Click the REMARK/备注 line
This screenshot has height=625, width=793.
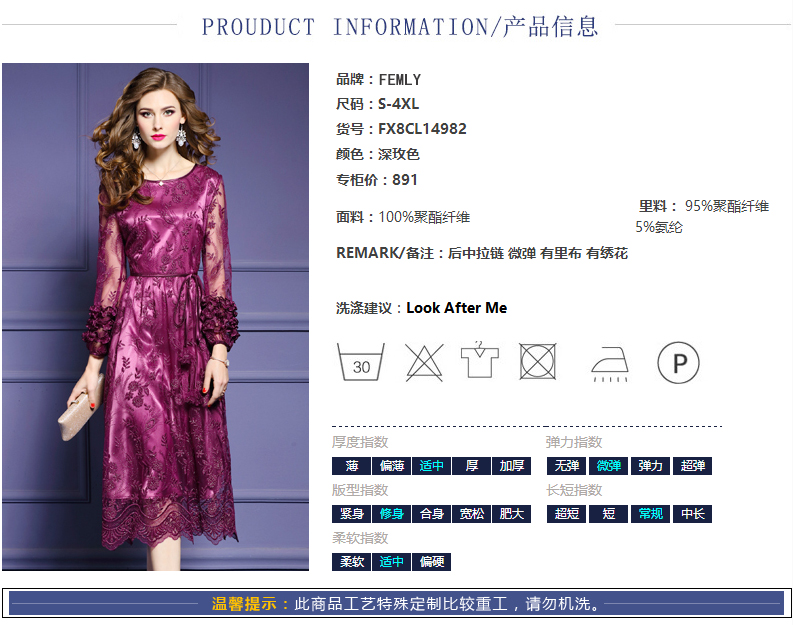coord(482,253)
